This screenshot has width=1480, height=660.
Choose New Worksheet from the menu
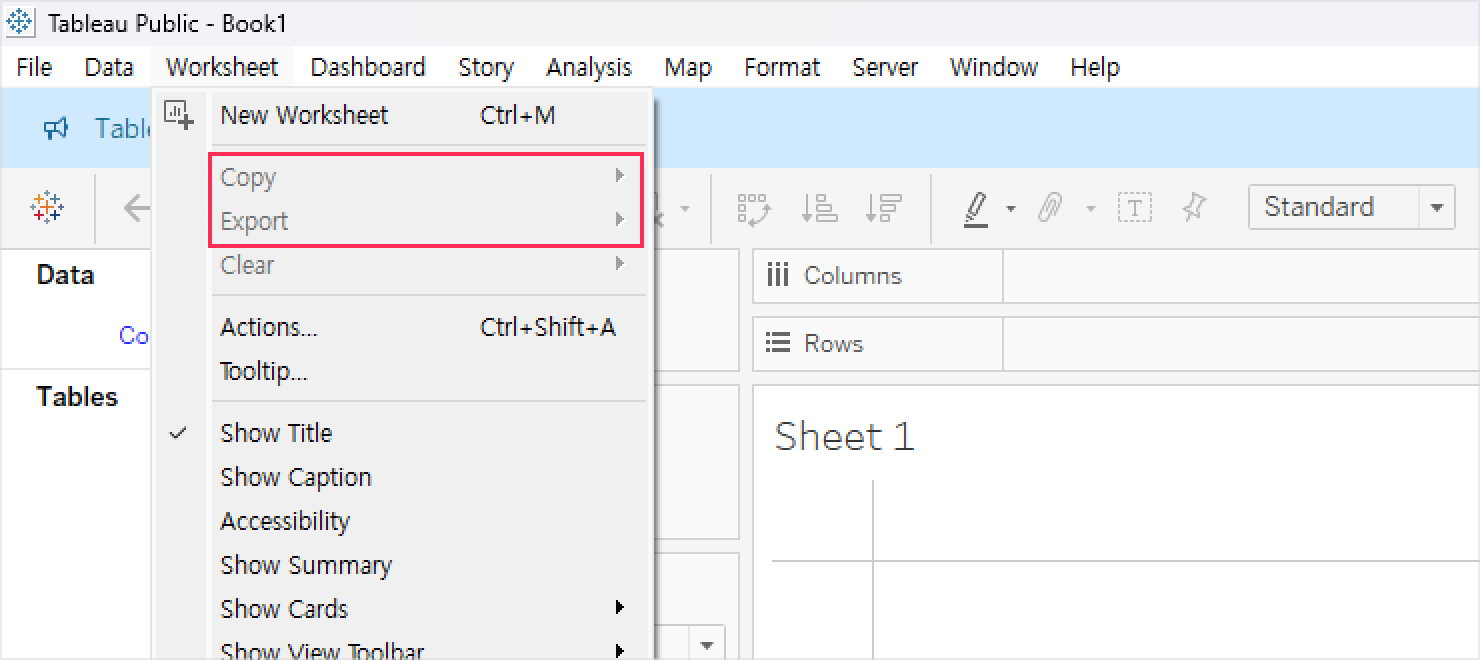pos(304,115)
